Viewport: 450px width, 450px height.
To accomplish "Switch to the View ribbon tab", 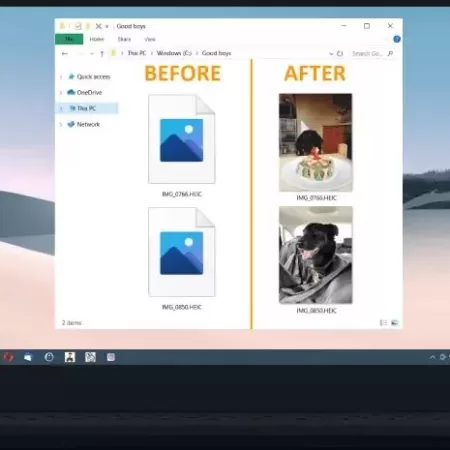I will (x=150, y=39).
